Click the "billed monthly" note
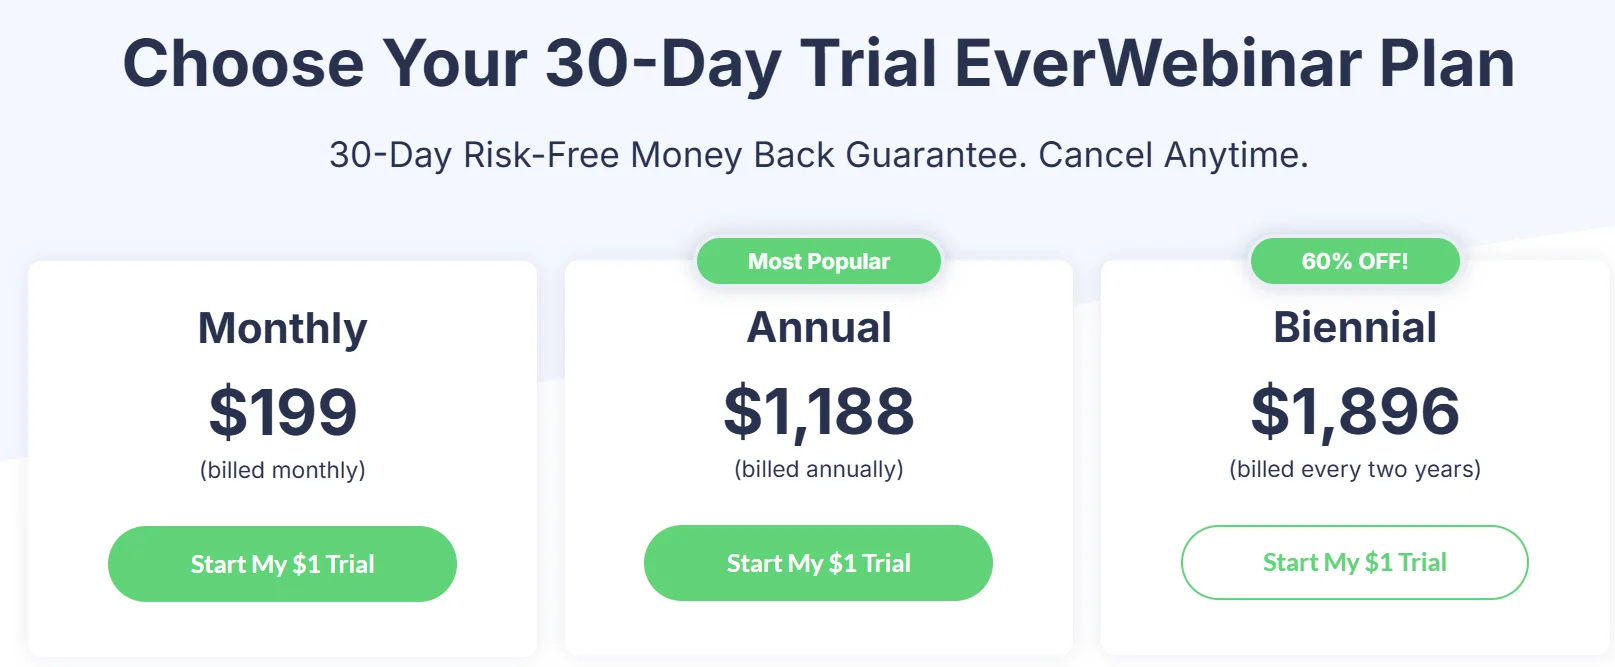This screenshot has width=1615, height=667. pyautogui.click(x=282, y=470)
